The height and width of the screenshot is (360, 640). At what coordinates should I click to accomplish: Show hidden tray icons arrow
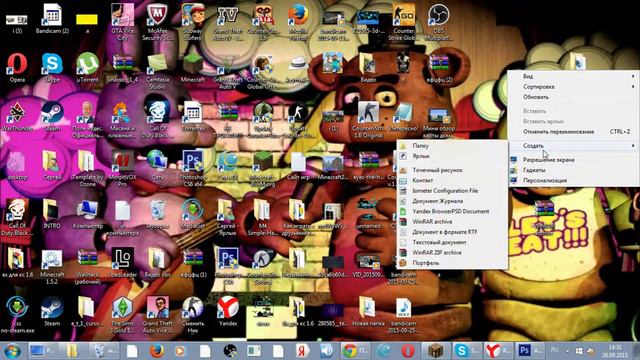point(567,351)
